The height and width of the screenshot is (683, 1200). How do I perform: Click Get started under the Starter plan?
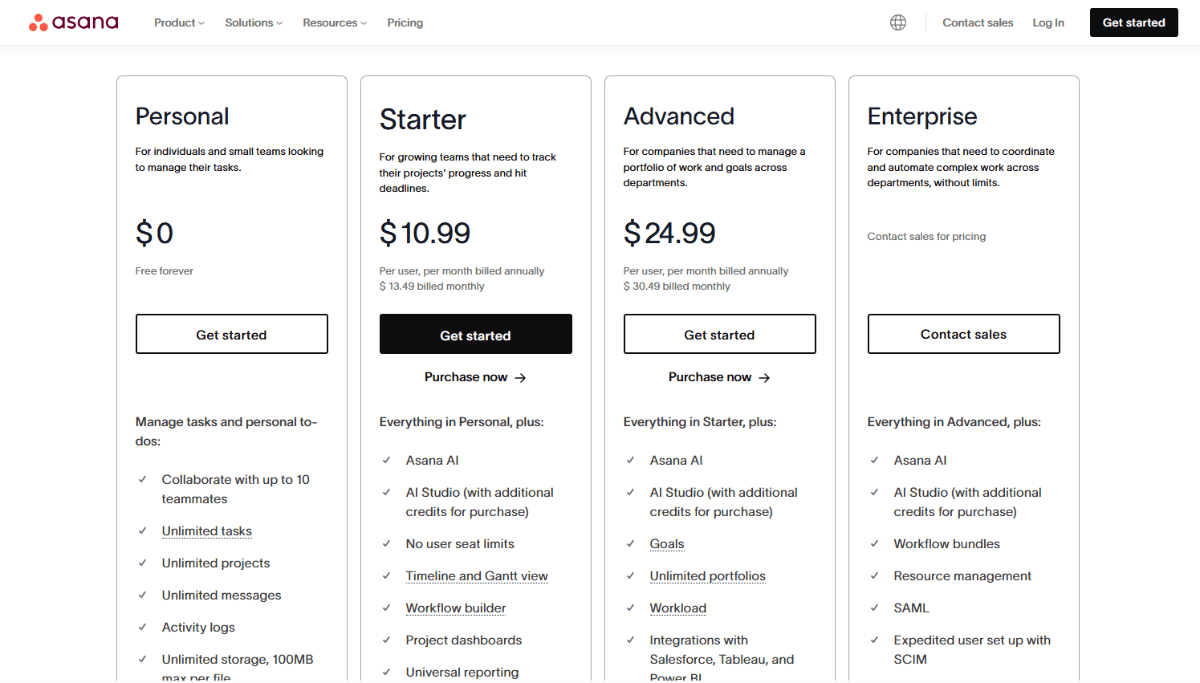click(475, 333)
